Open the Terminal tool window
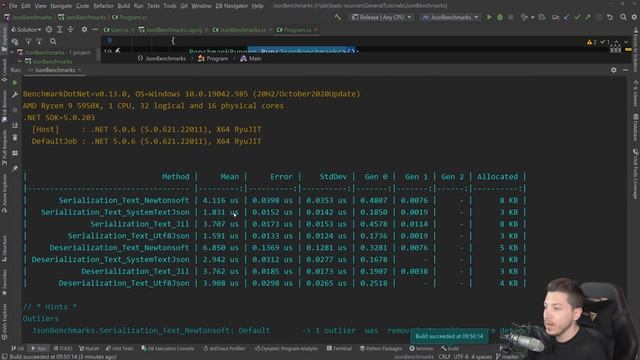 339,349
